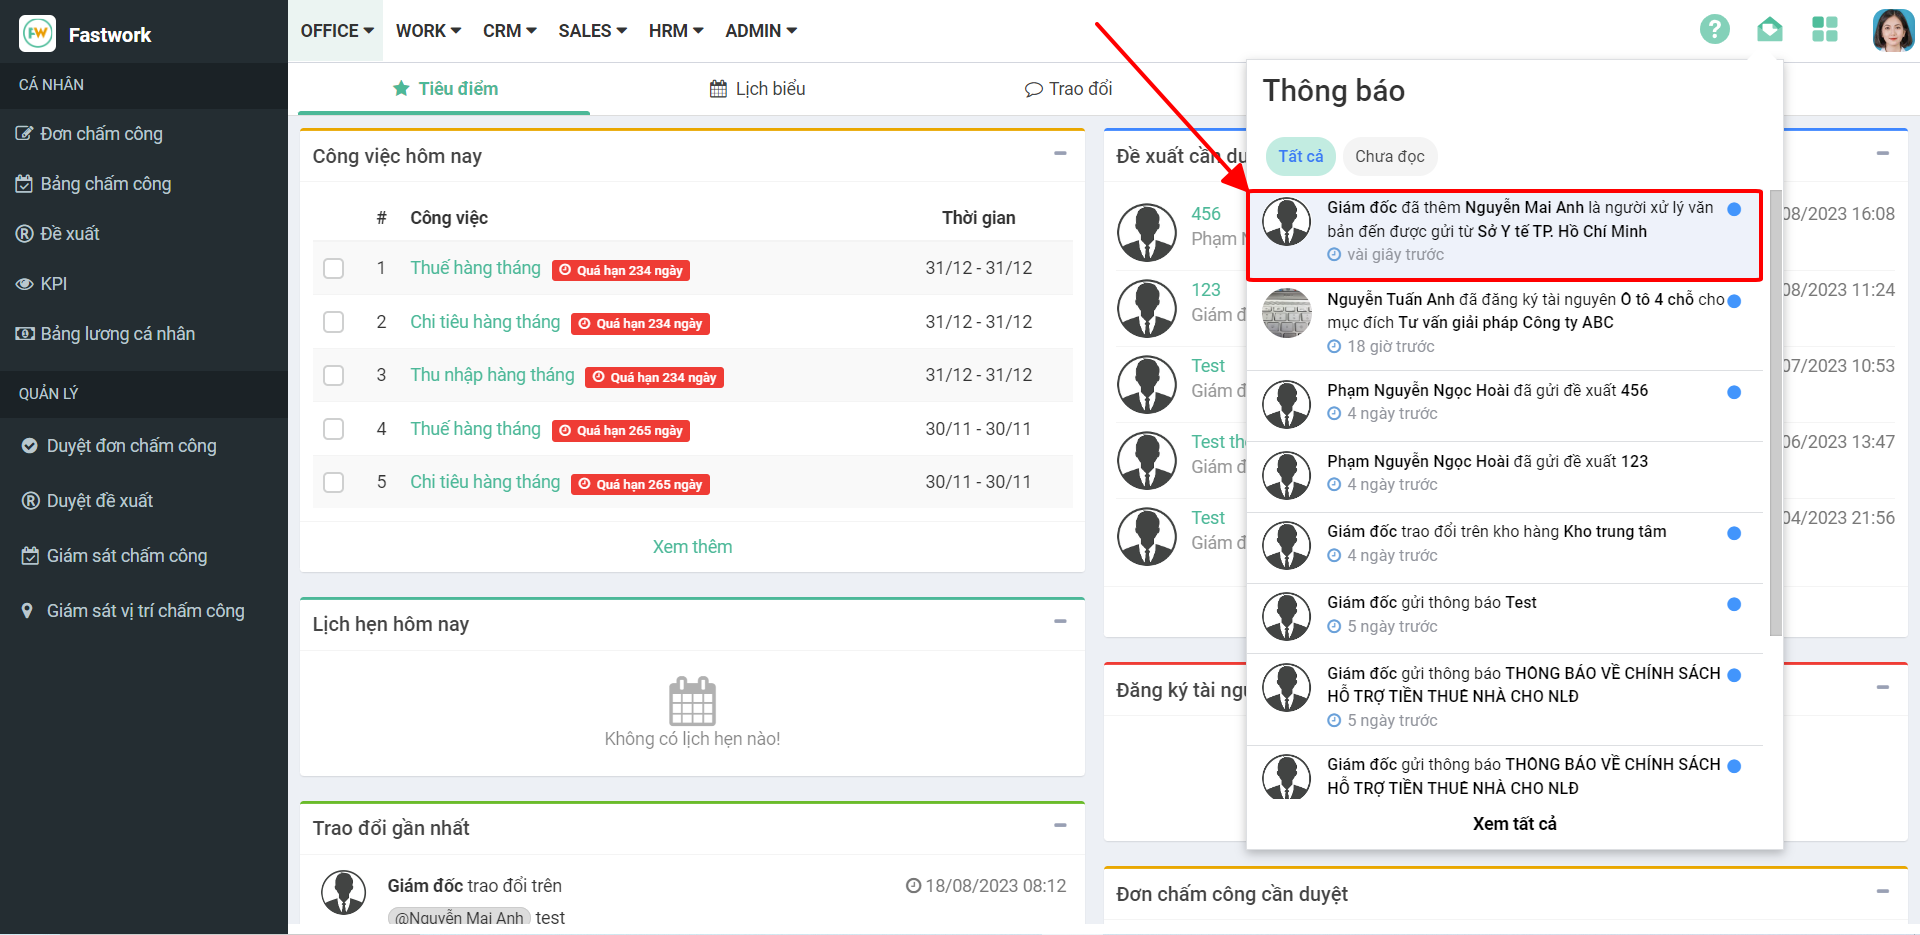Open the green apps grid icon
Screen dimensions: 1920x935
click(1824, 30)
